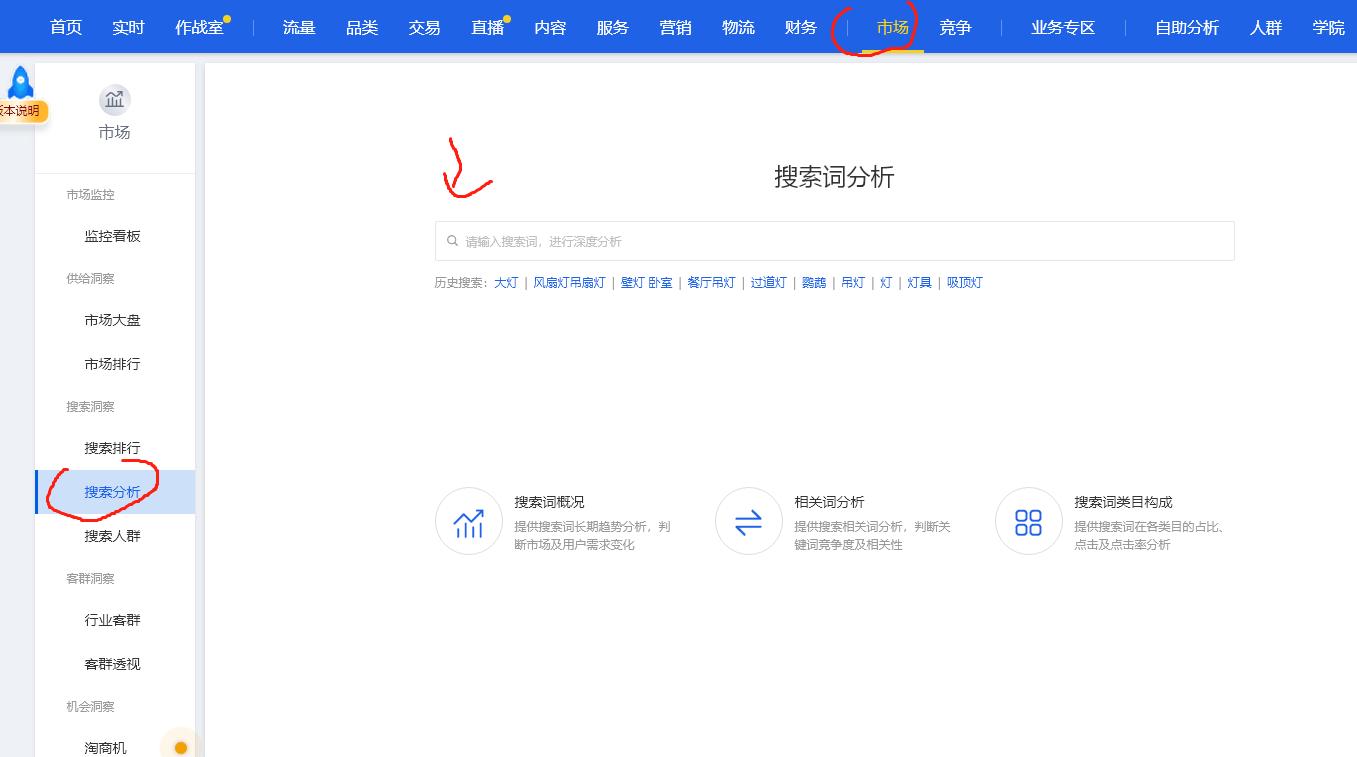Open 市场大盘 under 供给洞察
Screen dimensions: 1357x757
(x=113, y=320)
